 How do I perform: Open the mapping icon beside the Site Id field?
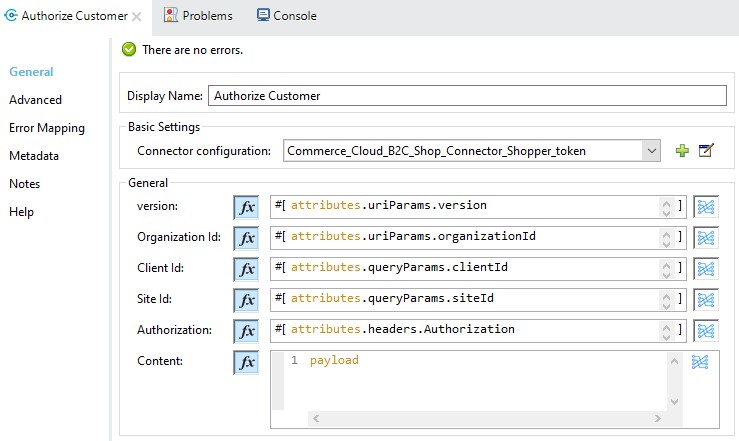coord(706,299)
